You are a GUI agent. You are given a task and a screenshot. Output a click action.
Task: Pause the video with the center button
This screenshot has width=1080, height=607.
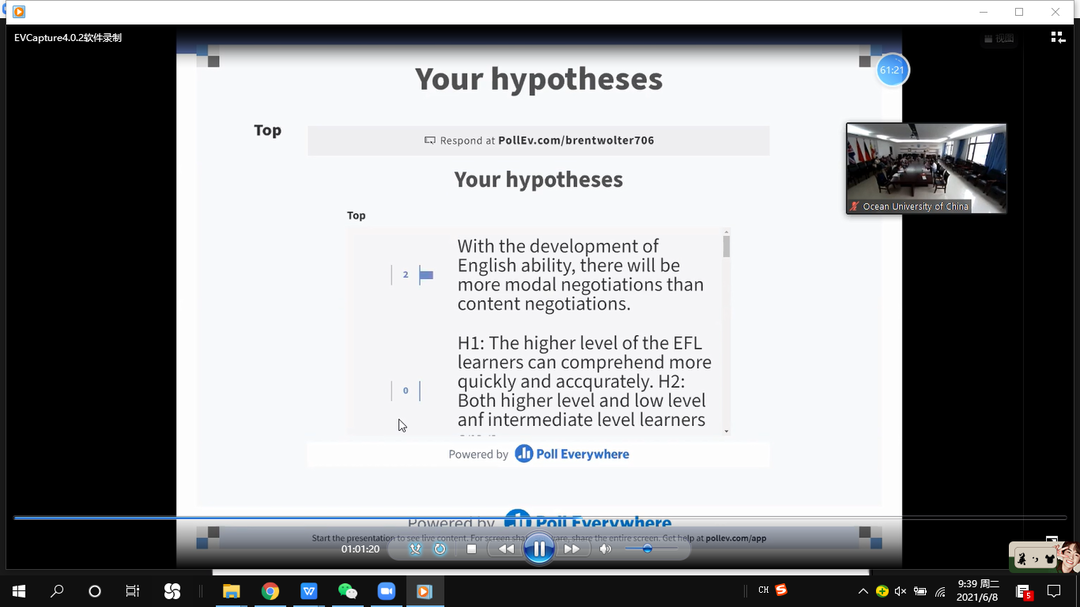point(539,548)
